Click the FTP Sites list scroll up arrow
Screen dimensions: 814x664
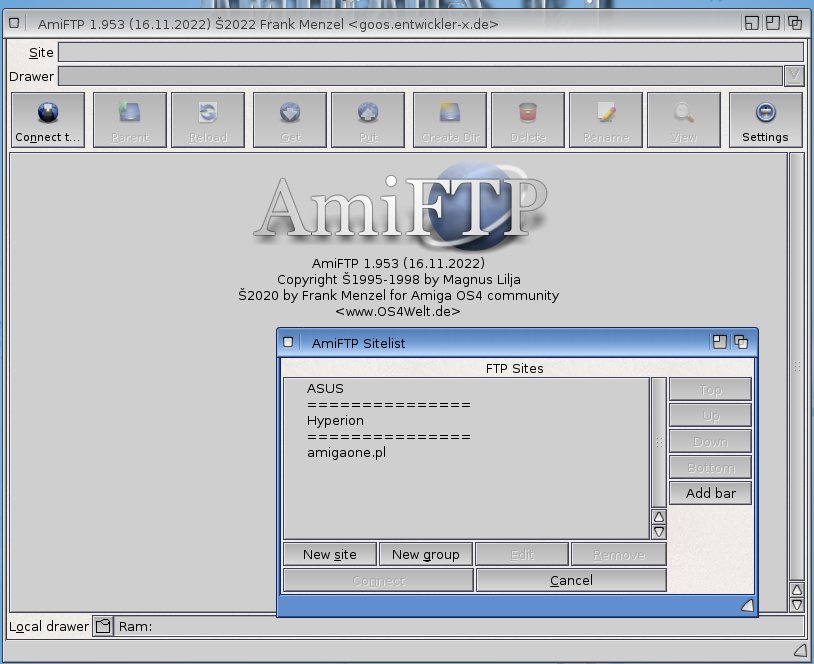coord(659,517)
